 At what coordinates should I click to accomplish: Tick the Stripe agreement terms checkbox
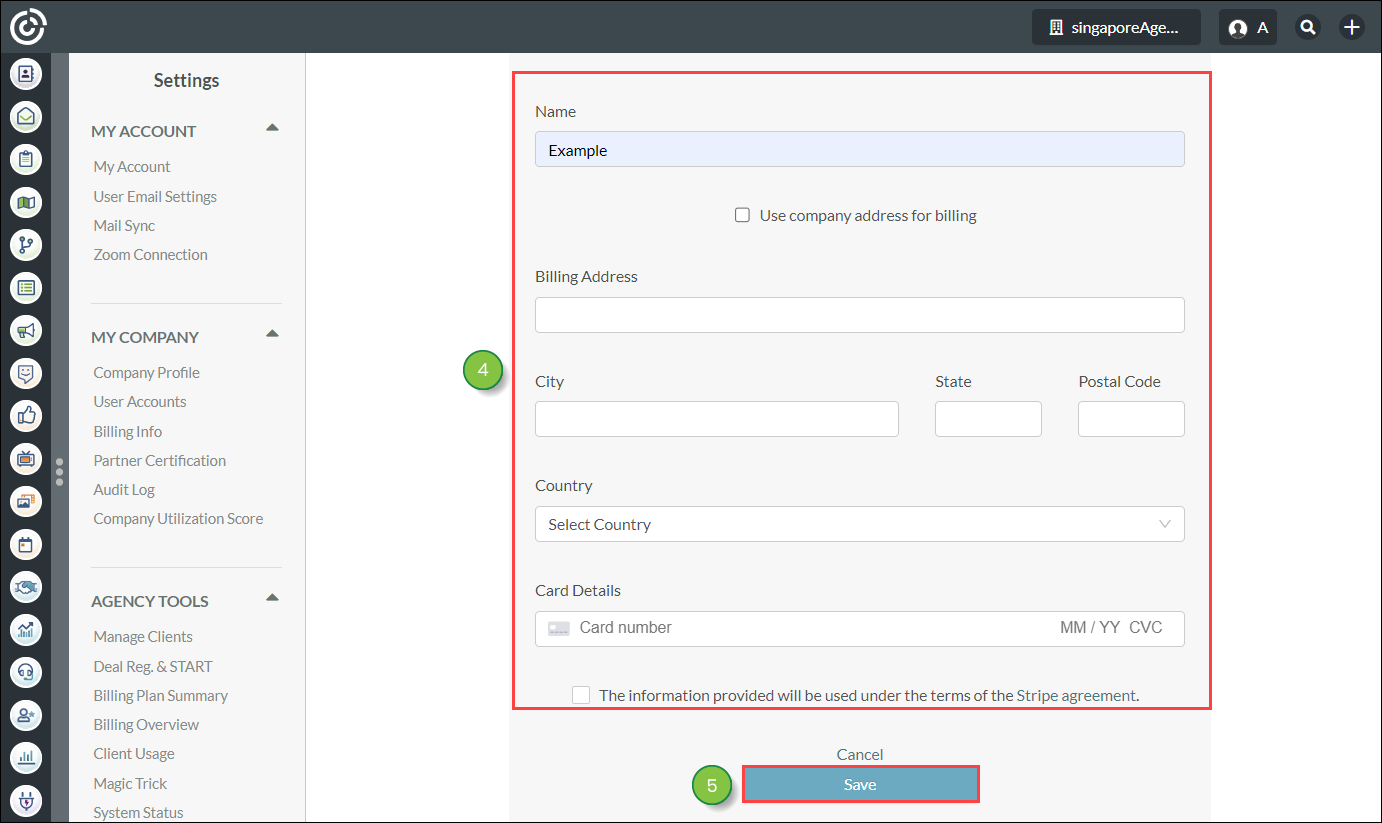(x=581, y=695)
